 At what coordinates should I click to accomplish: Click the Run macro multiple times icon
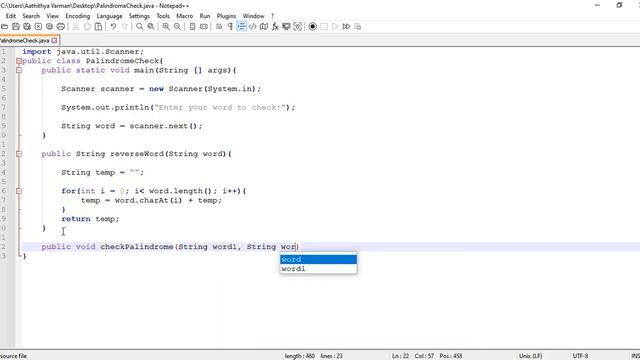pyautogui.click(x=346, y=27)
